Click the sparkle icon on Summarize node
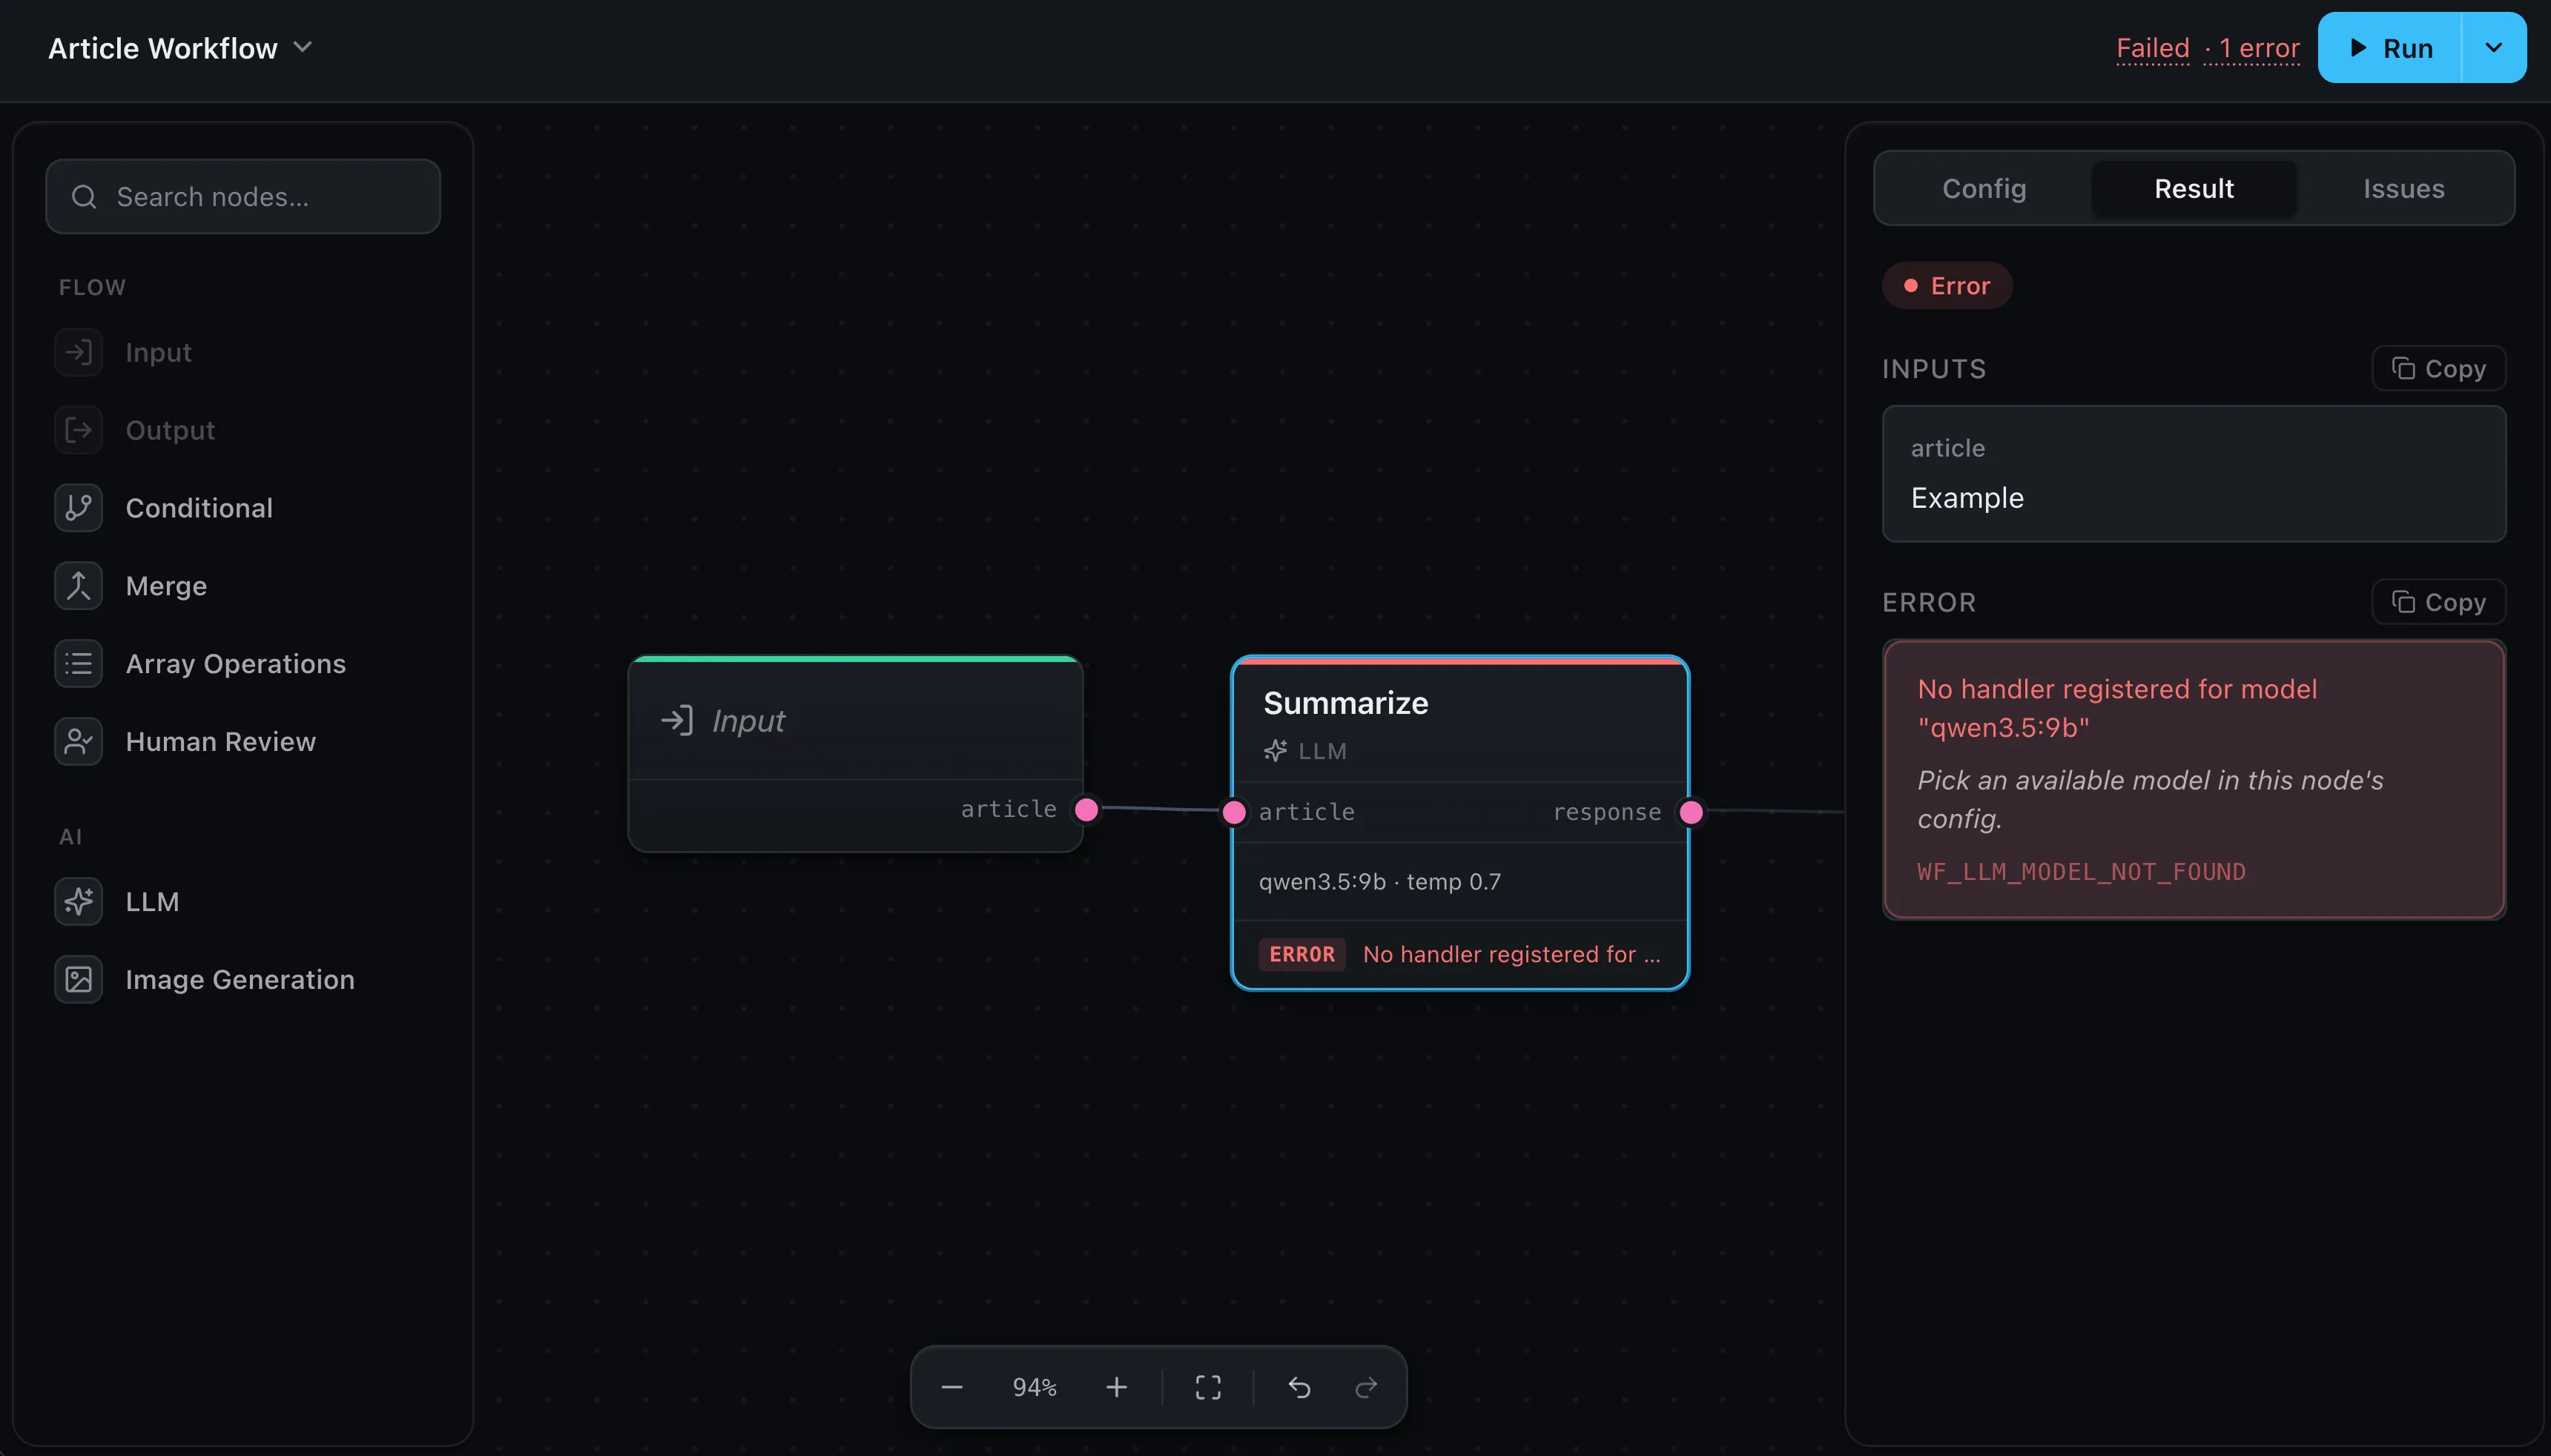The image size is (2551, 1456). tap(1275, 751)
